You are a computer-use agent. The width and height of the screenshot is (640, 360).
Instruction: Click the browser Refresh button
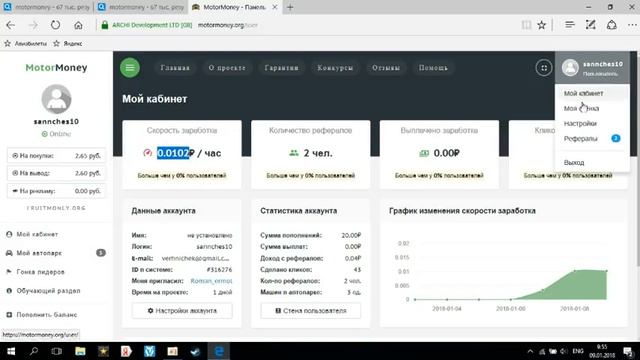click(56, 25)
